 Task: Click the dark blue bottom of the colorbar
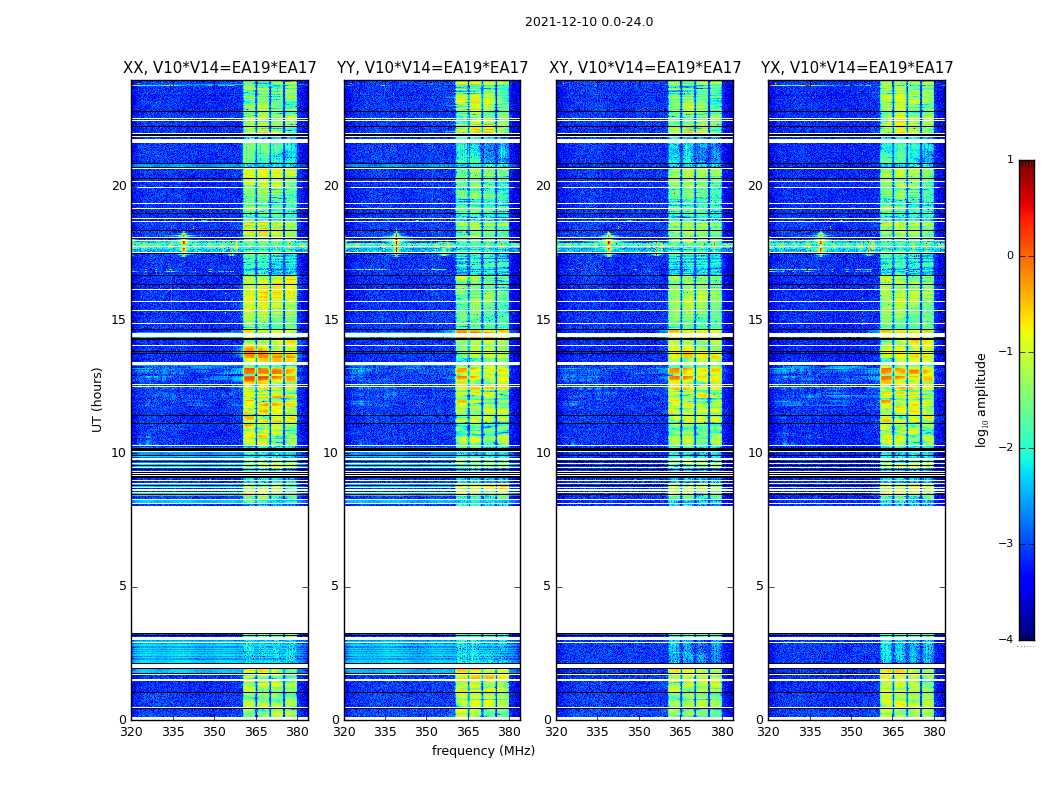tap(1027, 634)
